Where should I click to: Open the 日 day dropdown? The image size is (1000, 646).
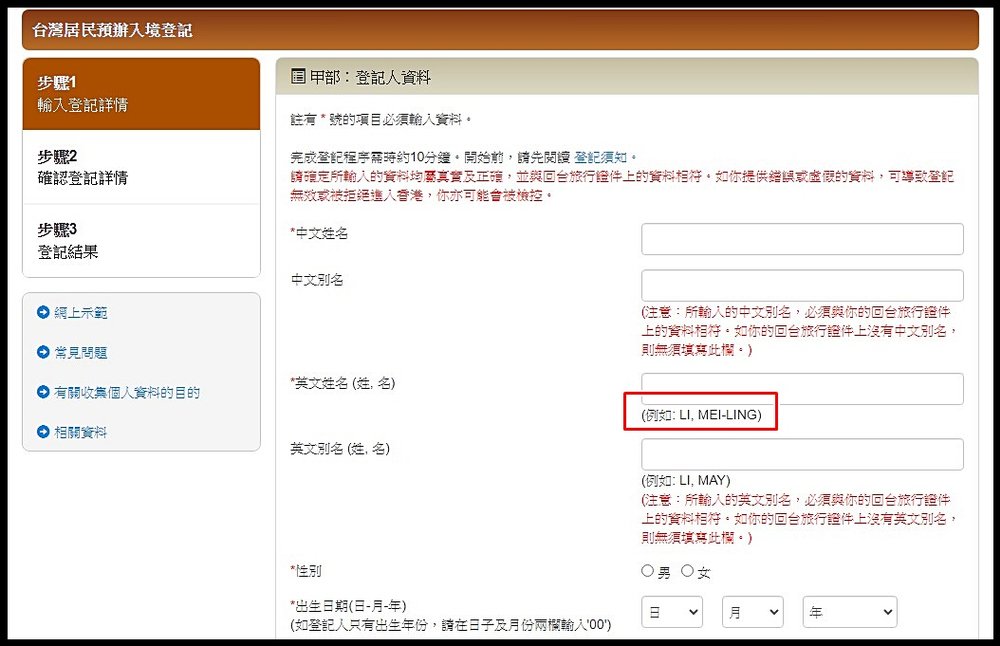672,611
